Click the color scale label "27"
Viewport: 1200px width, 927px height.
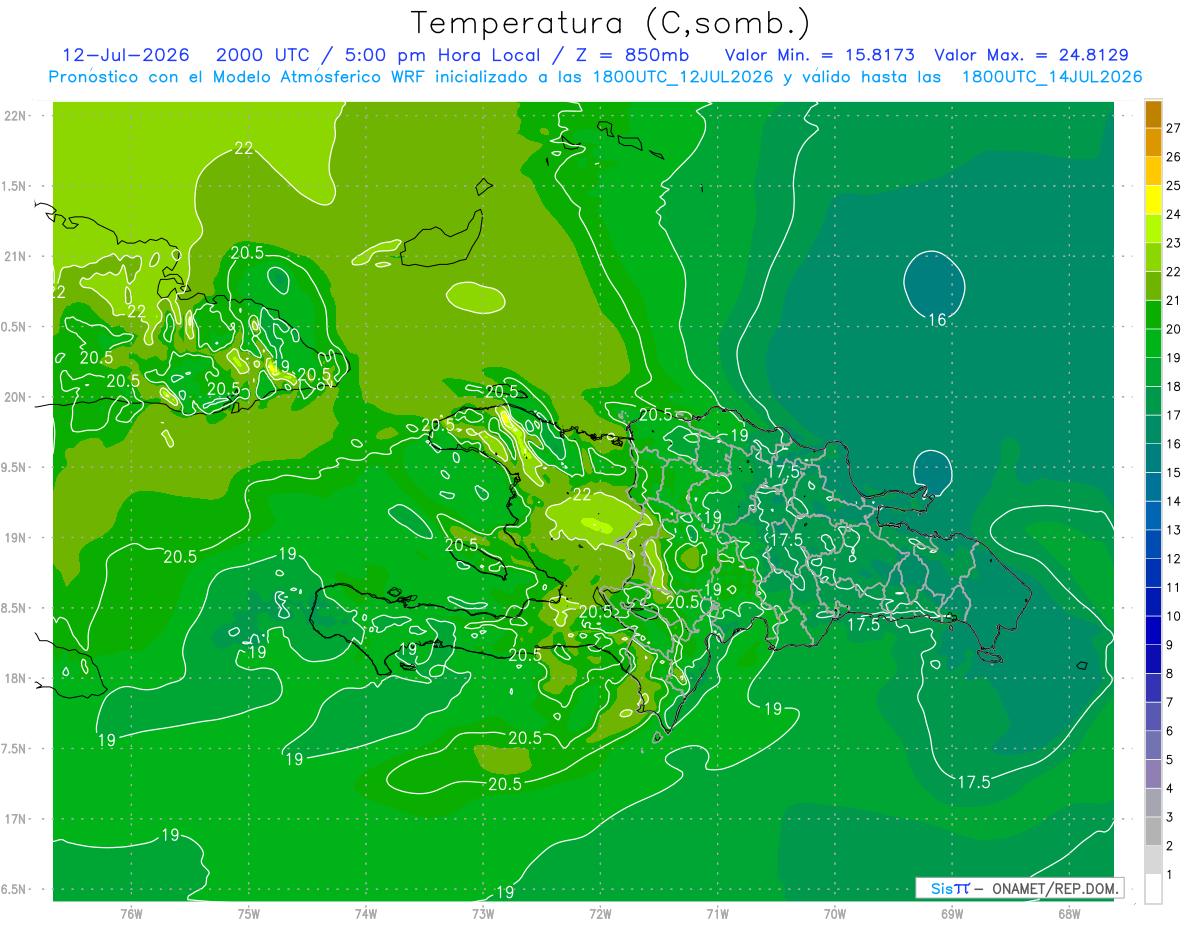(1174, 128)
